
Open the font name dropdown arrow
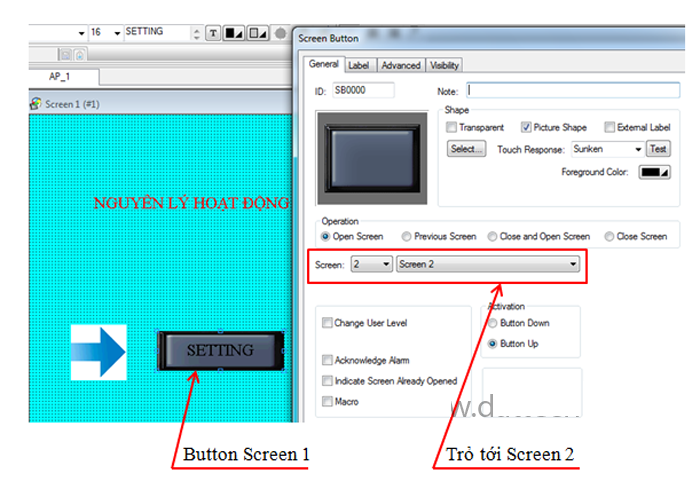81,33
